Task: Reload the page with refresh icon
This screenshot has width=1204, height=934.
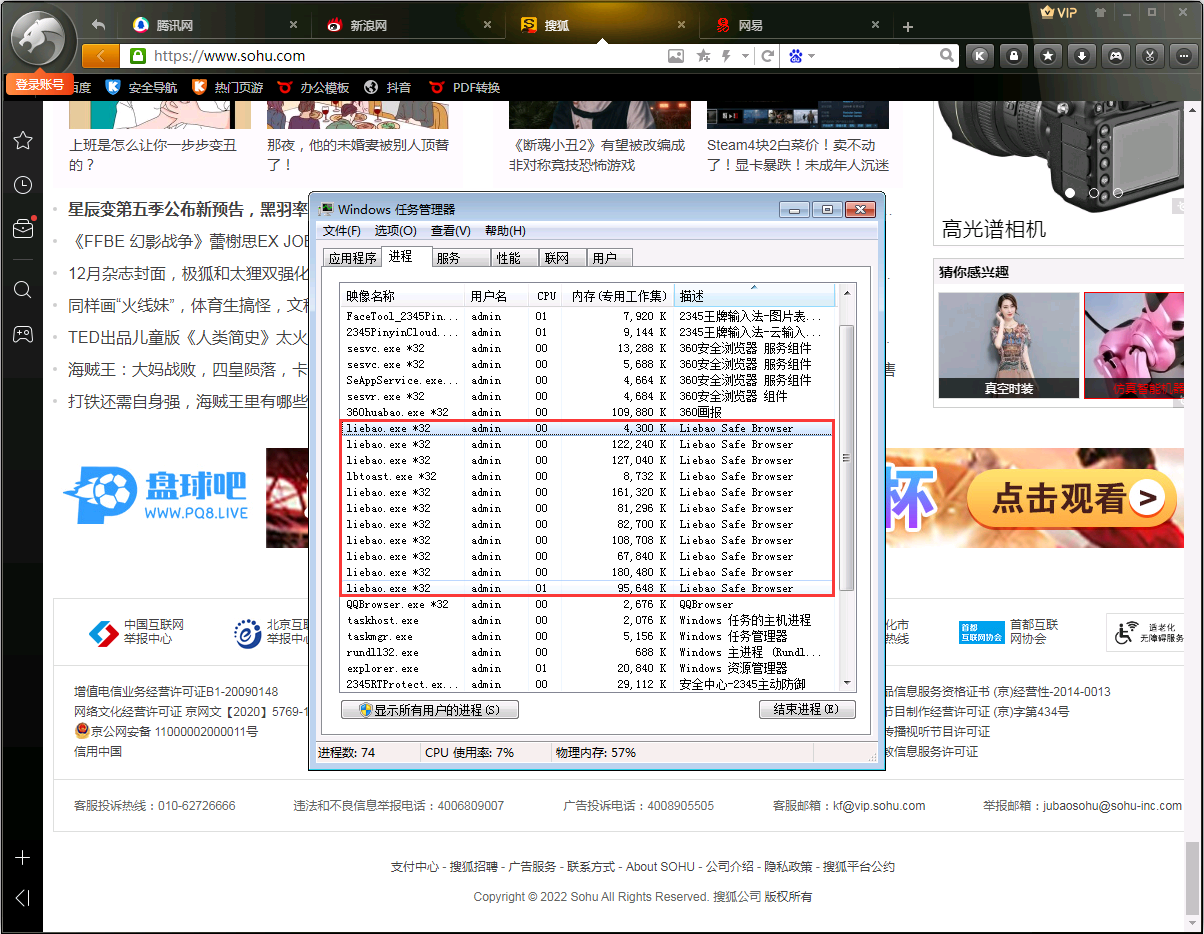Action: point(768,56)
